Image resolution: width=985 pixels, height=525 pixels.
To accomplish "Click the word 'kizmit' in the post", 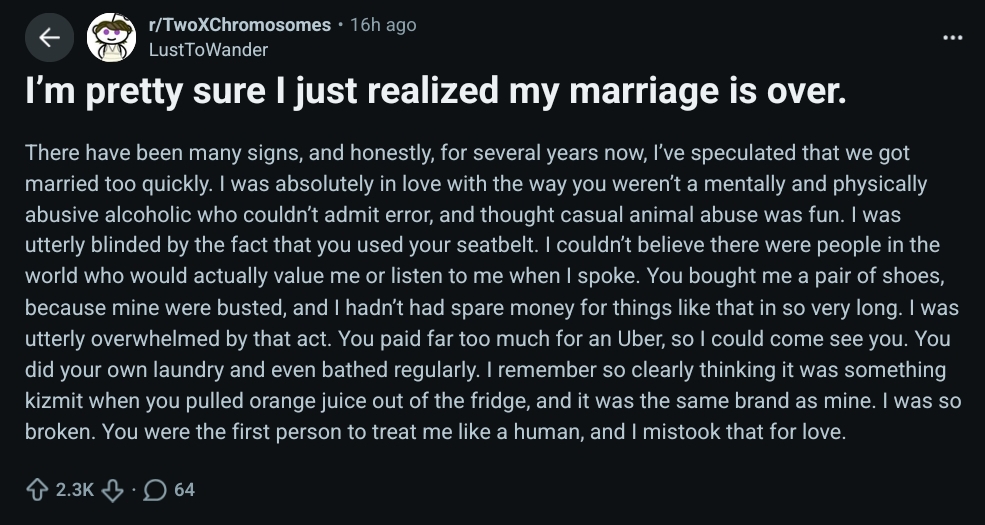I will click(54, 401).
